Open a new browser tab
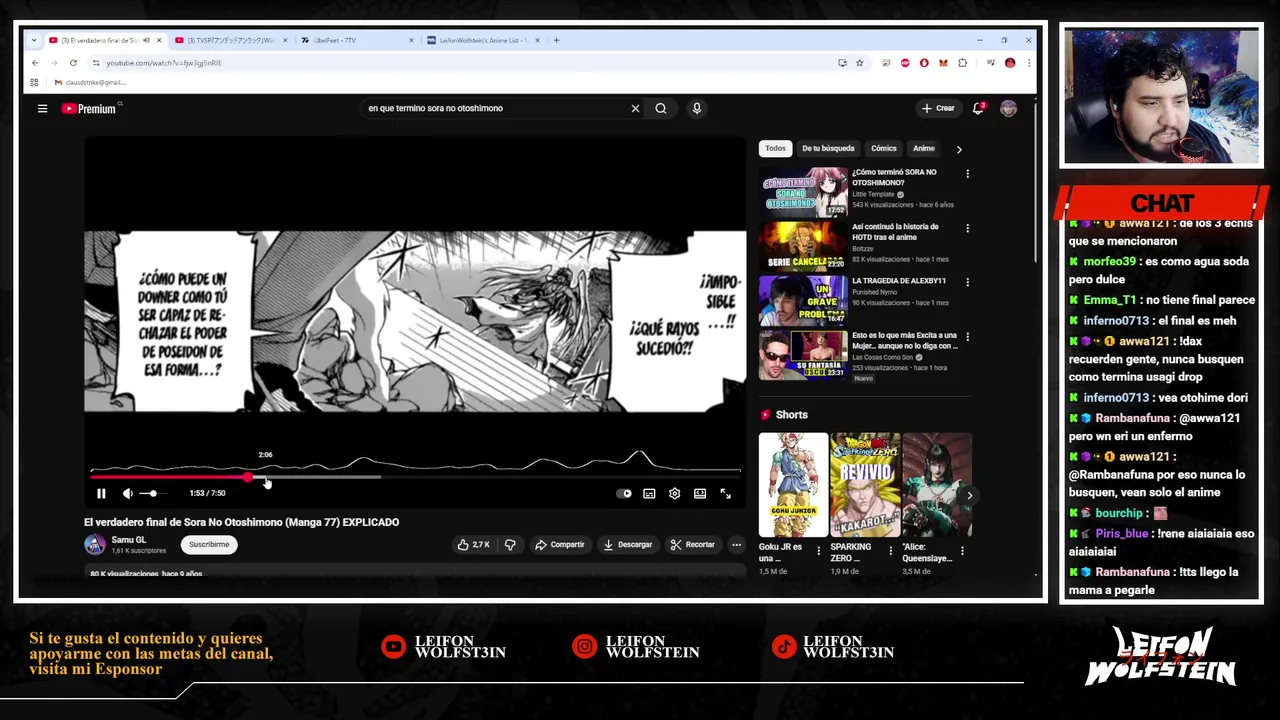Viewport: 1280px width, 720px height. coord(557,40)
